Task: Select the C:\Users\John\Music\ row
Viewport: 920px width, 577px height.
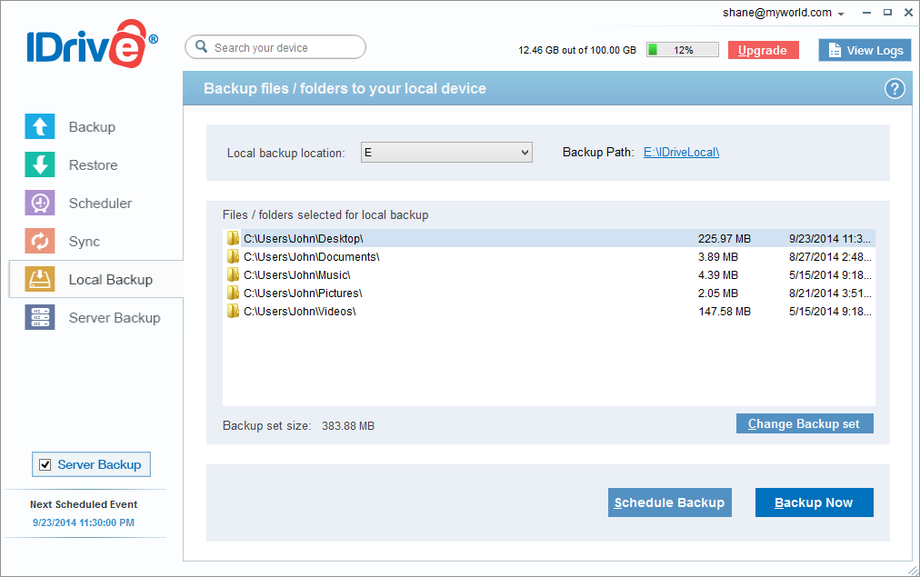Action: click(549, 275)
